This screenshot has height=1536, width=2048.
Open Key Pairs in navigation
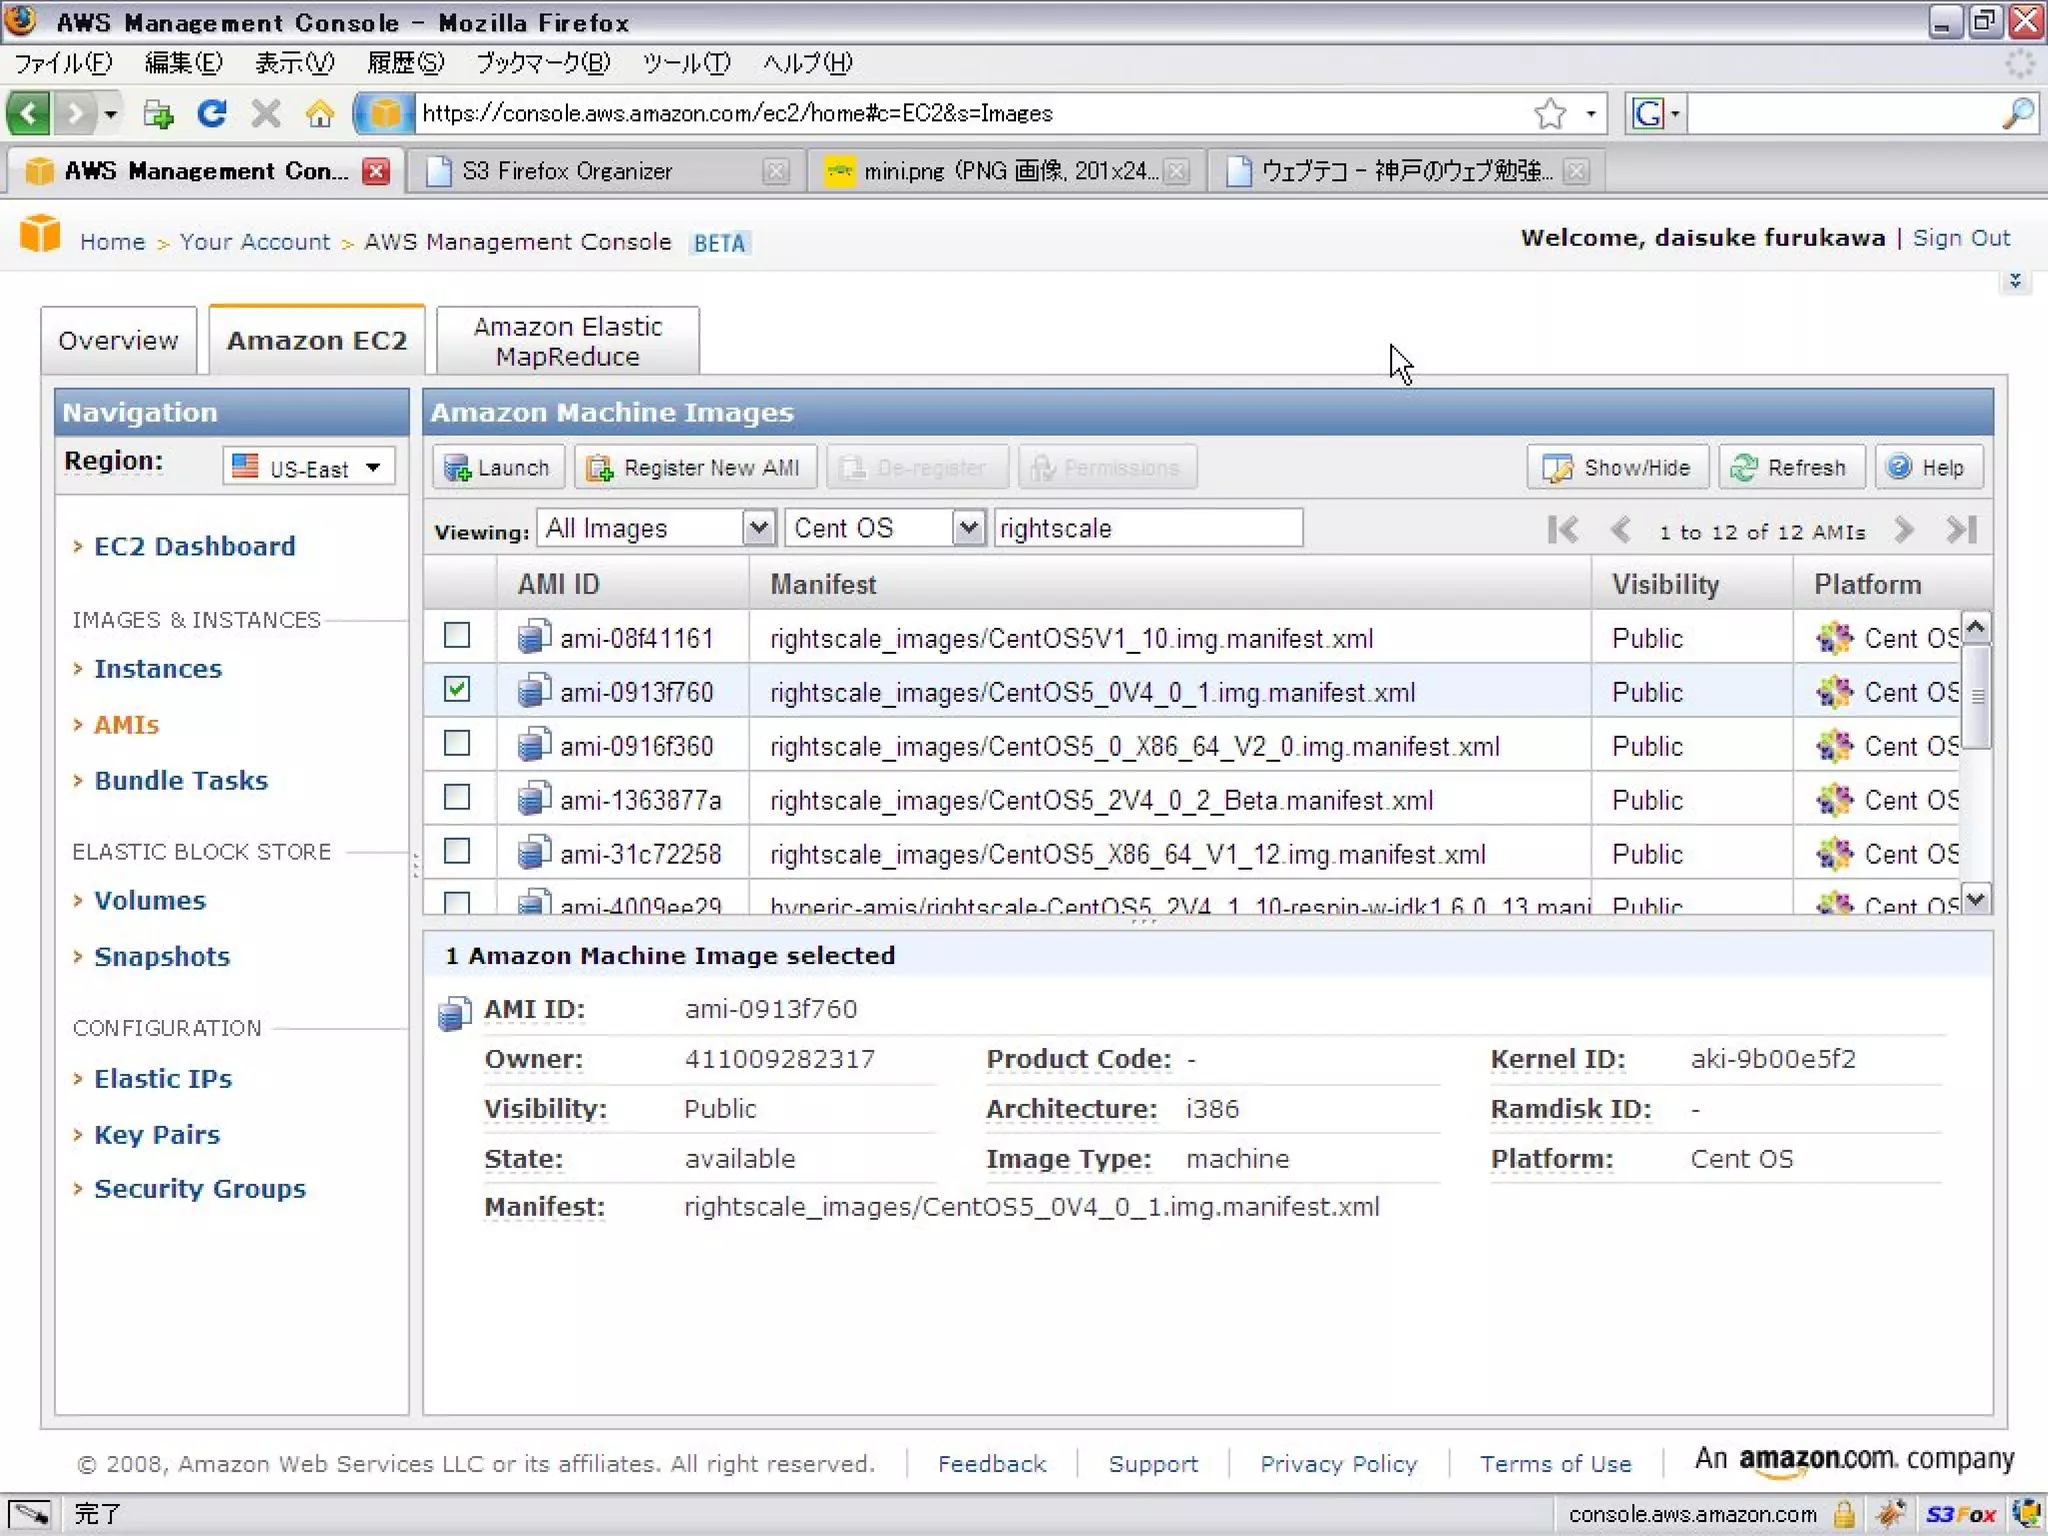tap(156, 1134)
